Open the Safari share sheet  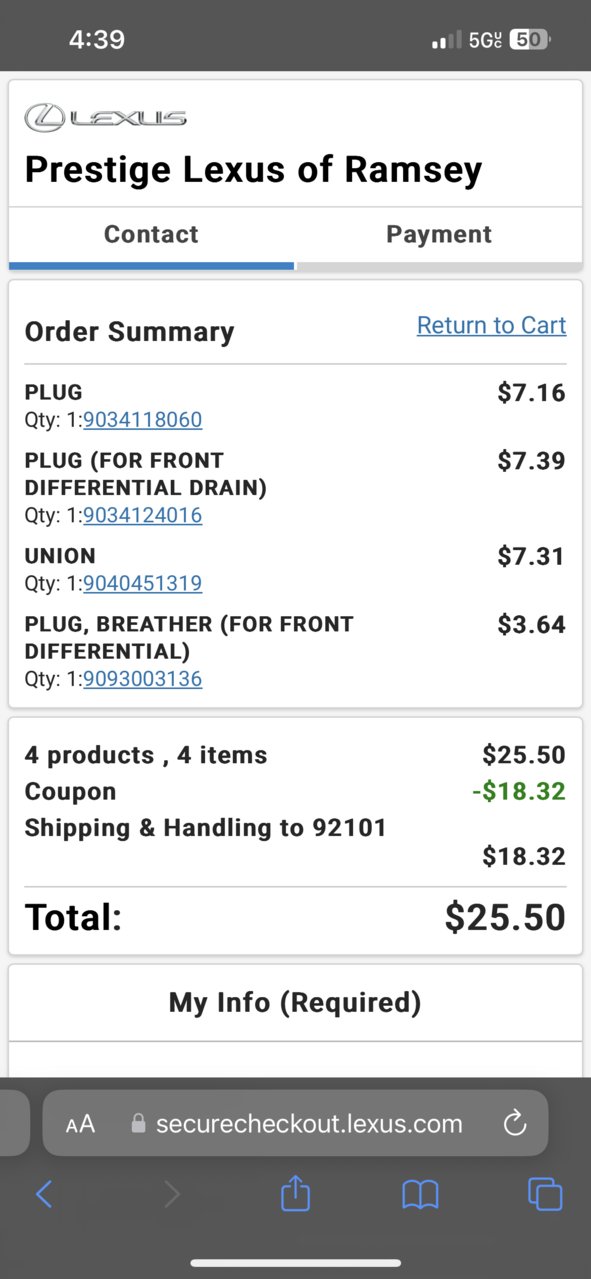click(295, 1192)
